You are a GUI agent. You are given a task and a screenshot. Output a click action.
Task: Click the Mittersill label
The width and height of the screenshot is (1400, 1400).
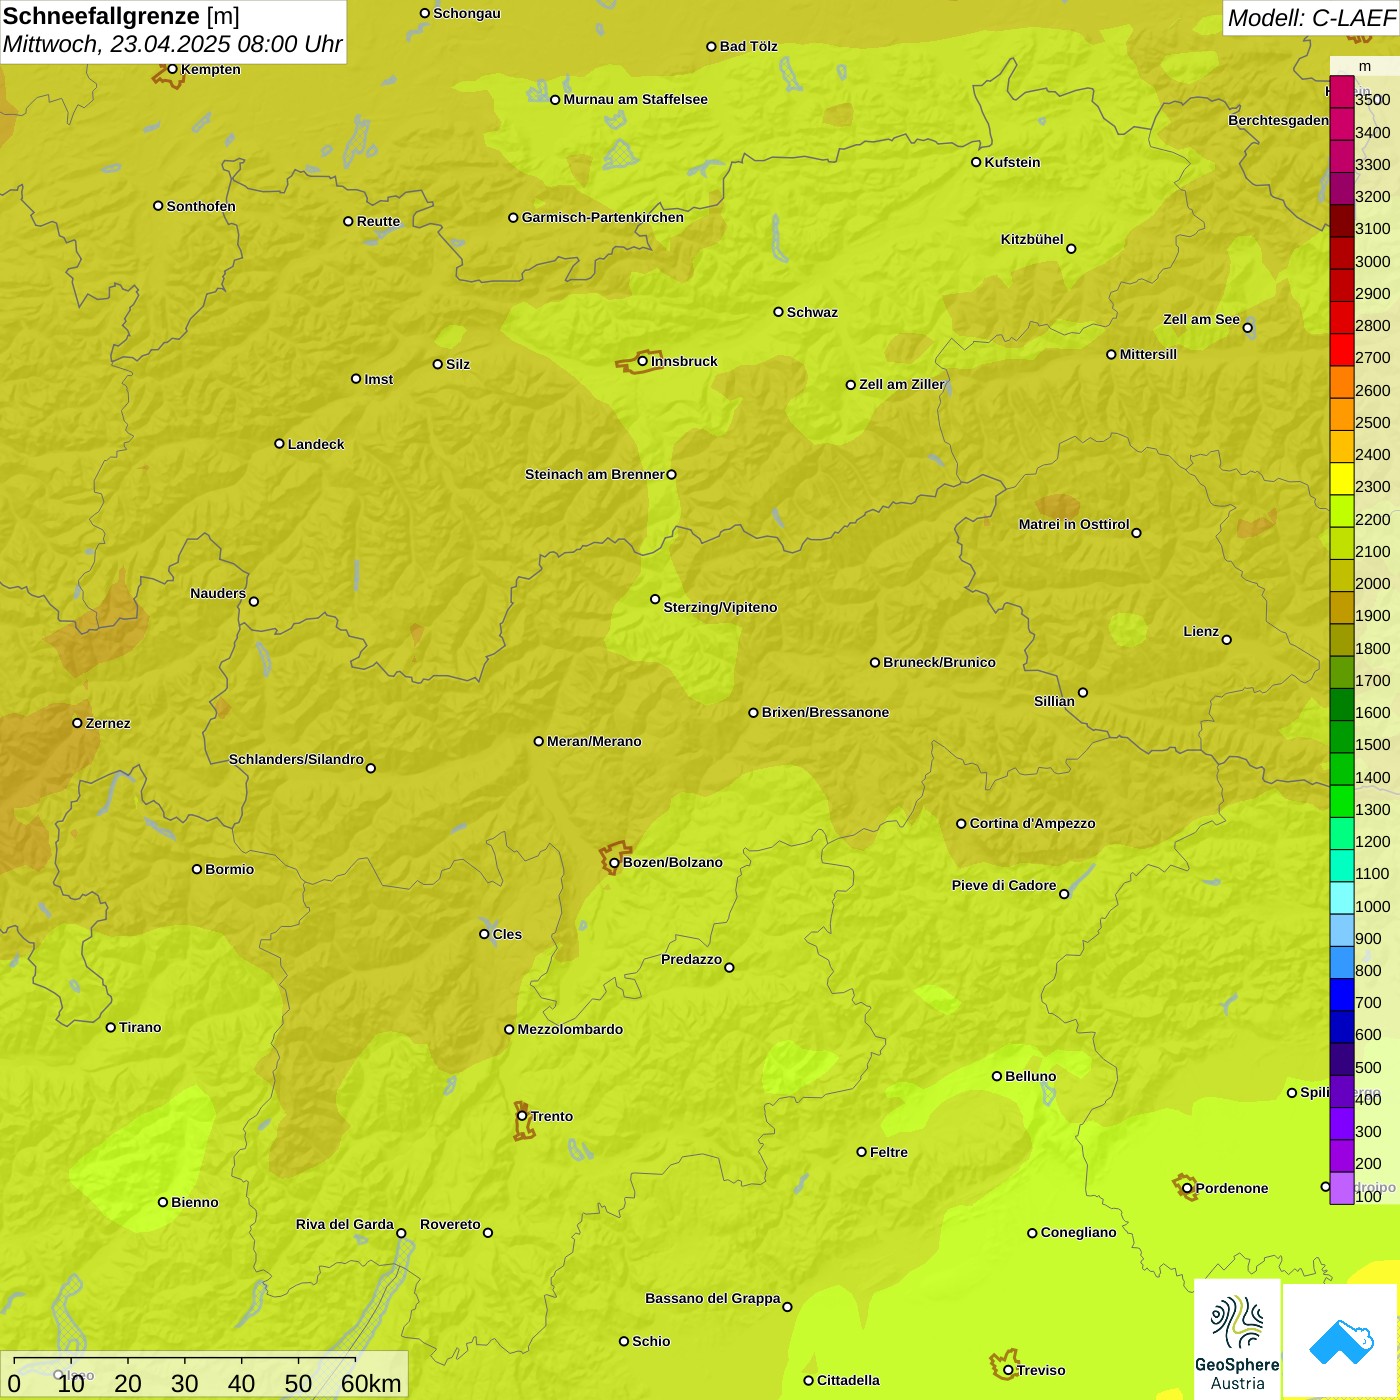tap(1148, 354)
